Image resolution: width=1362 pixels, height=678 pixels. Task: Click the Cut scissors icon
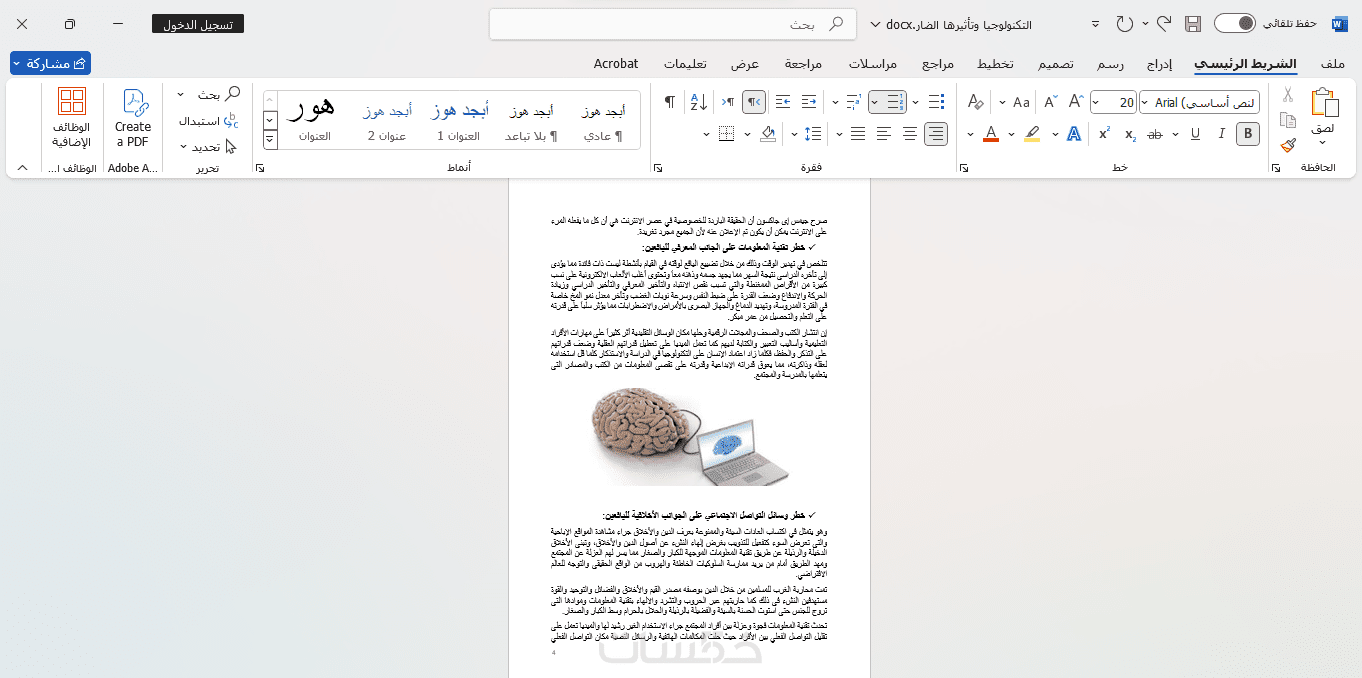point(1288,95)
